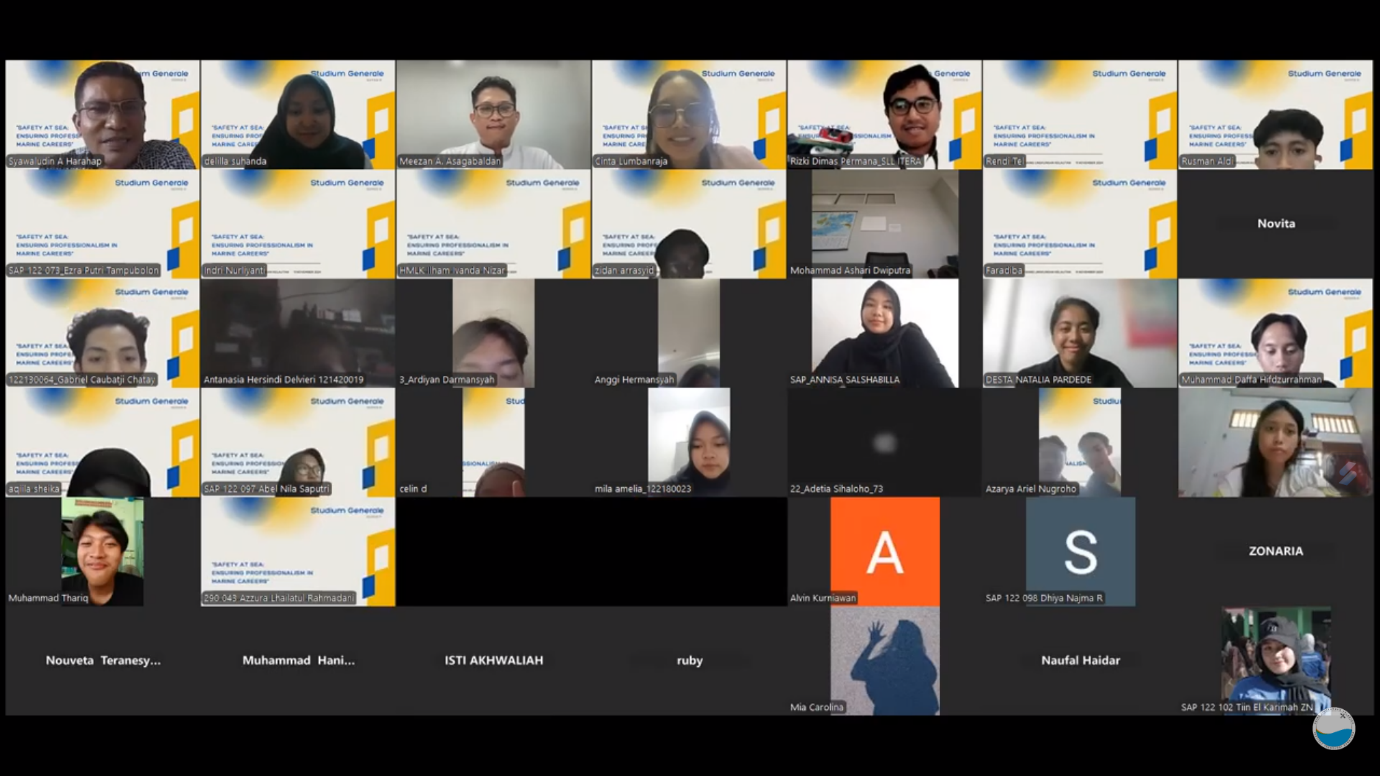Select DESTA NATALIA PARDEDE's video
This screenshot has width=1380, height=776.
click(x=1079, y=332)
